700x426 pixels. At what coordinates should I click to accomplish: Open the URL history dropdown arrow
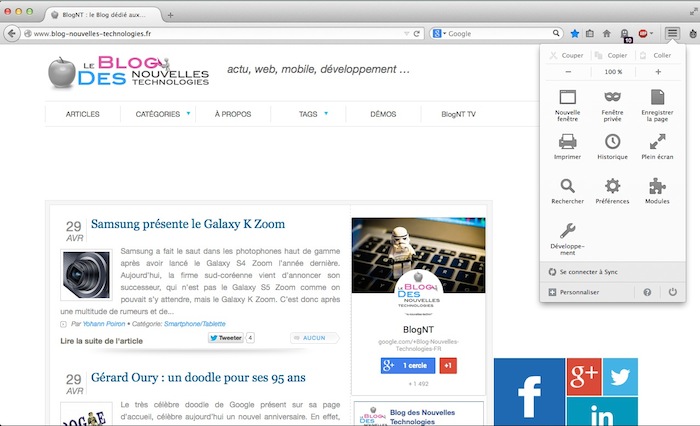pos(406,33)
